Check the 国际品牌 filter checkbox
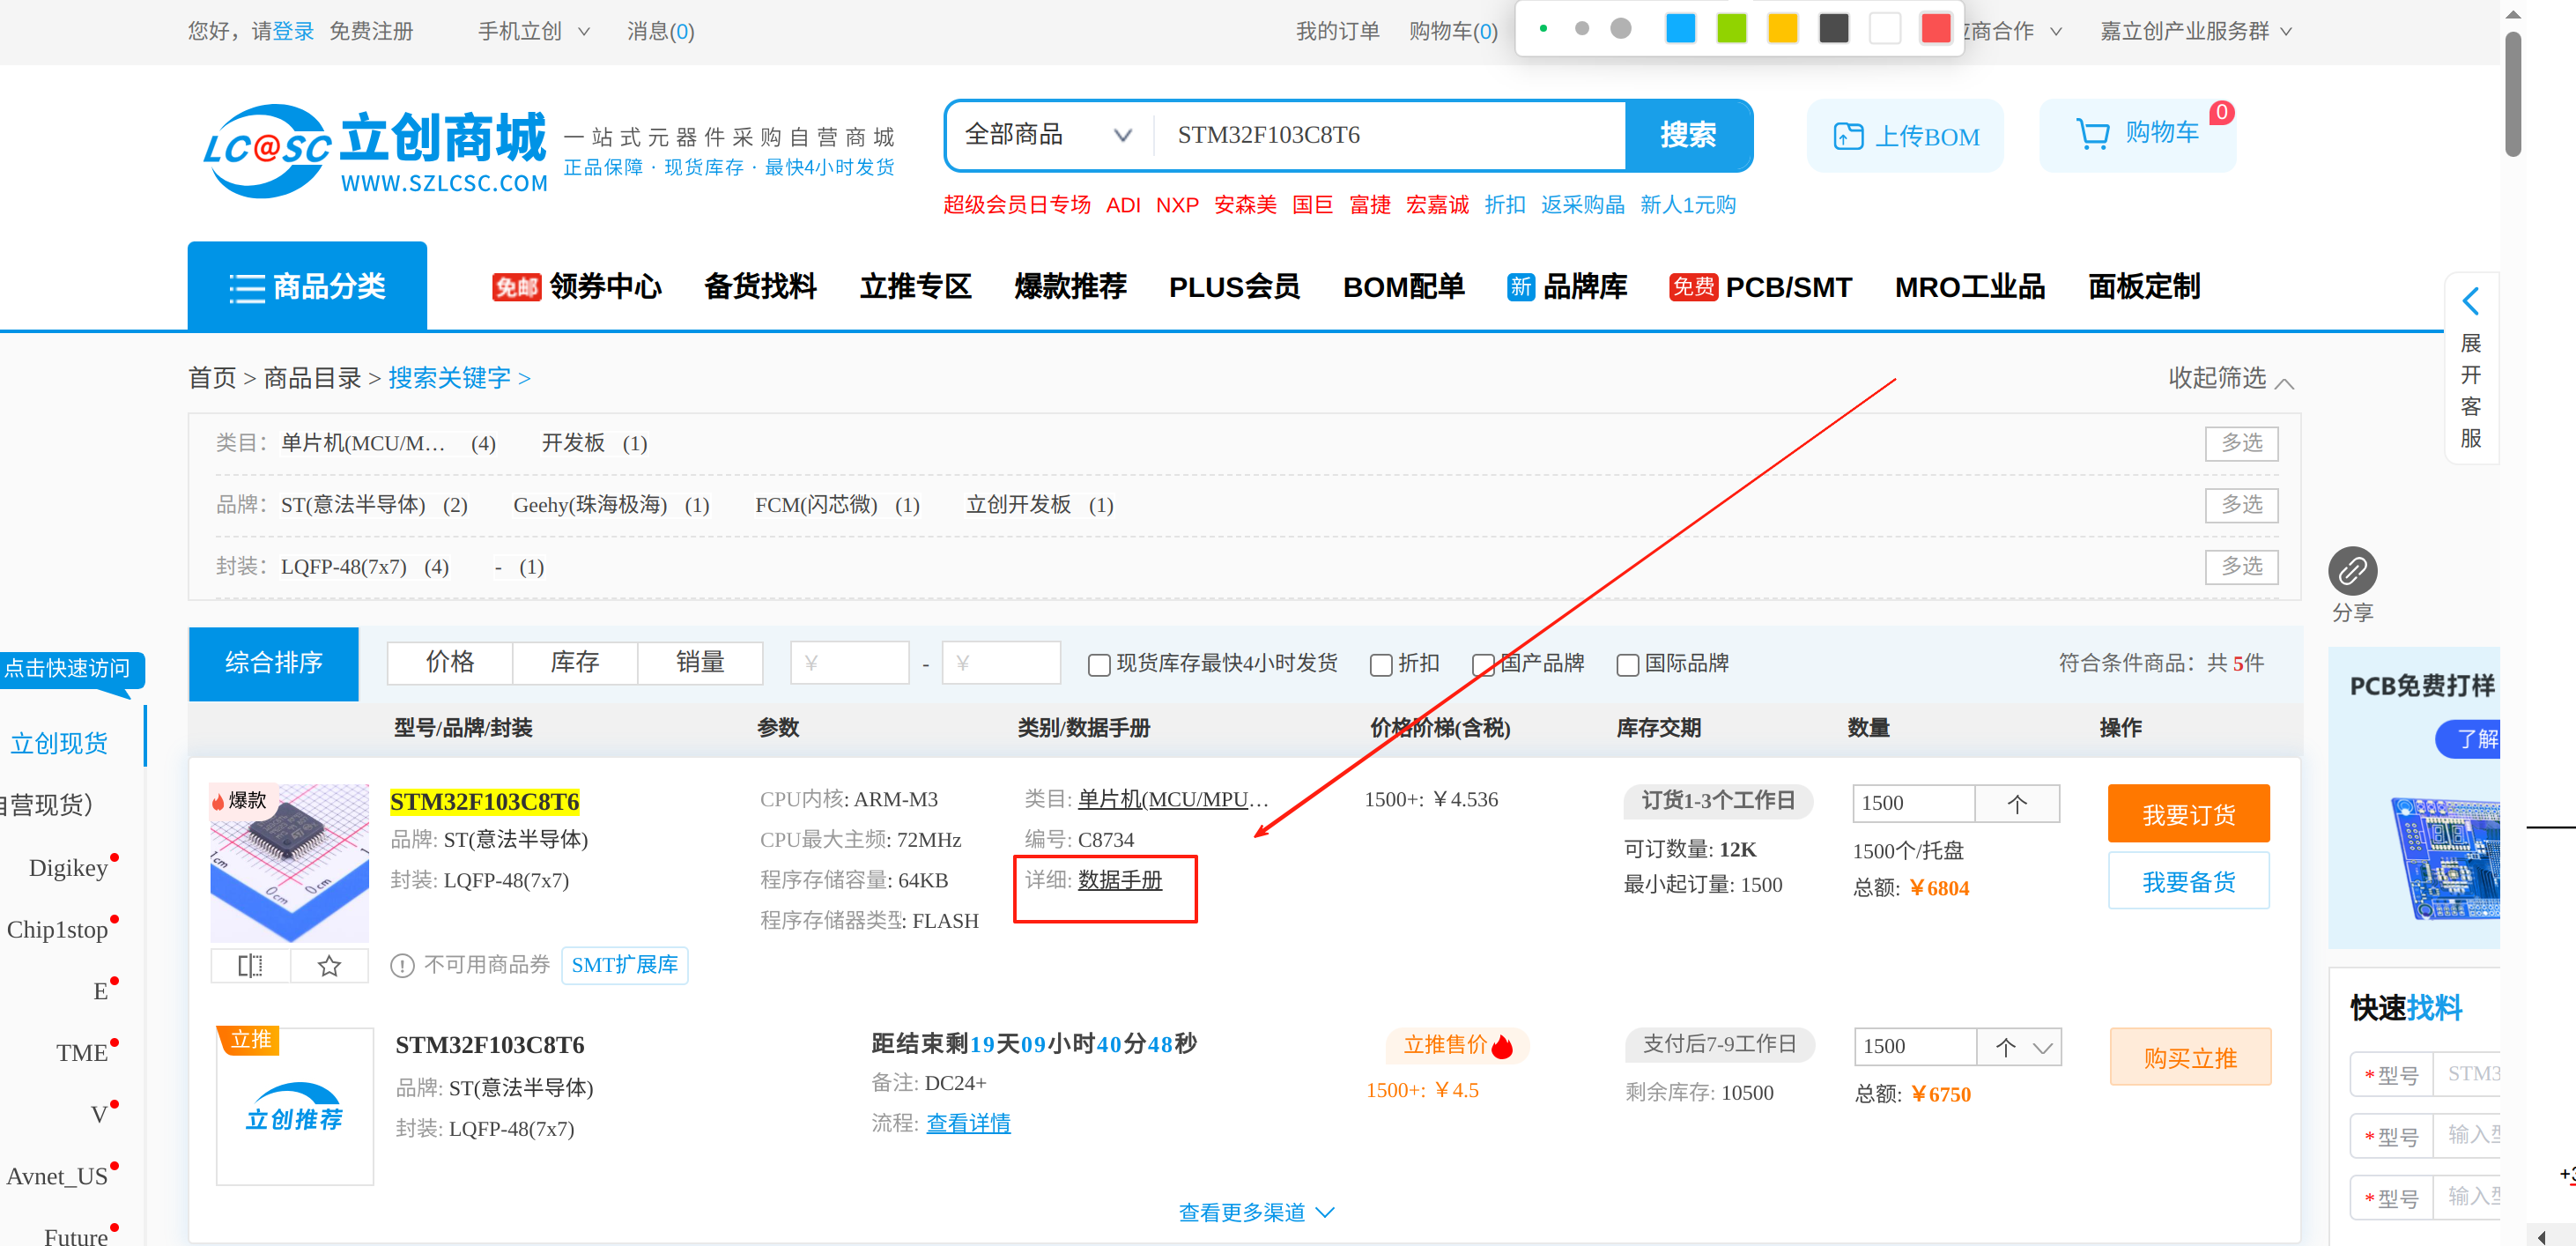 point(1627,665)
